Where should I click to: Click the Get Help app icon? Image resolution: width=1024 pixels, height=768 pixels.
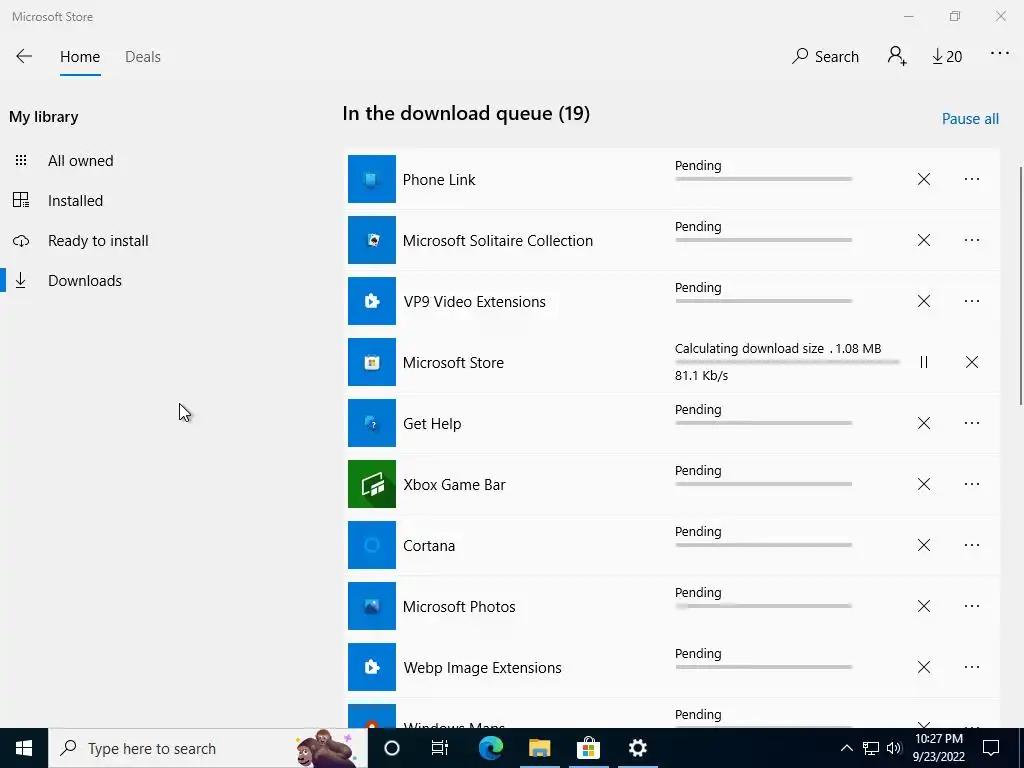click(372, 423)
